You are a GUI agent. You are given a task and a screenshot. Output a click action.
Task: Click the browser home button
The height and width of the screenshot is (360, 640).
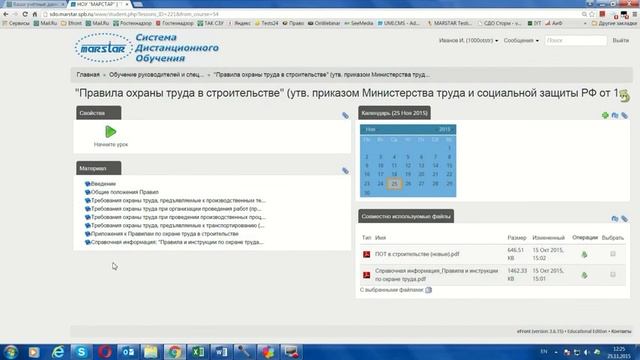pos(35,14)
